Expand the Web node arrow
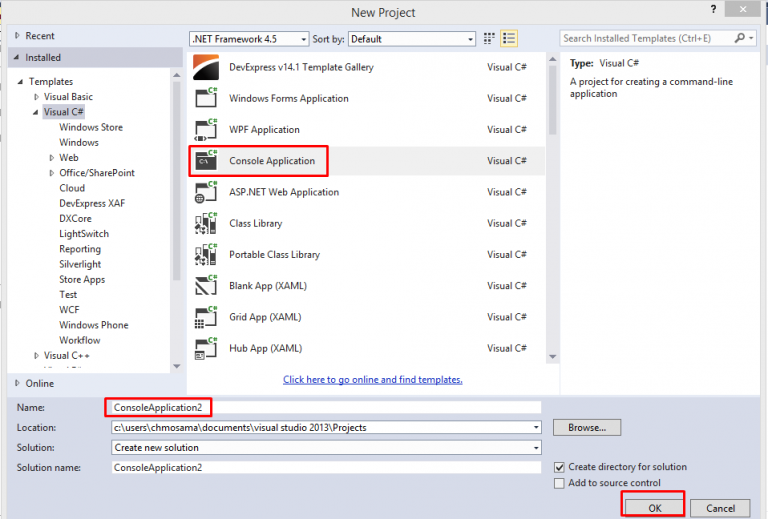768x519 pixels. click(51, 158)
